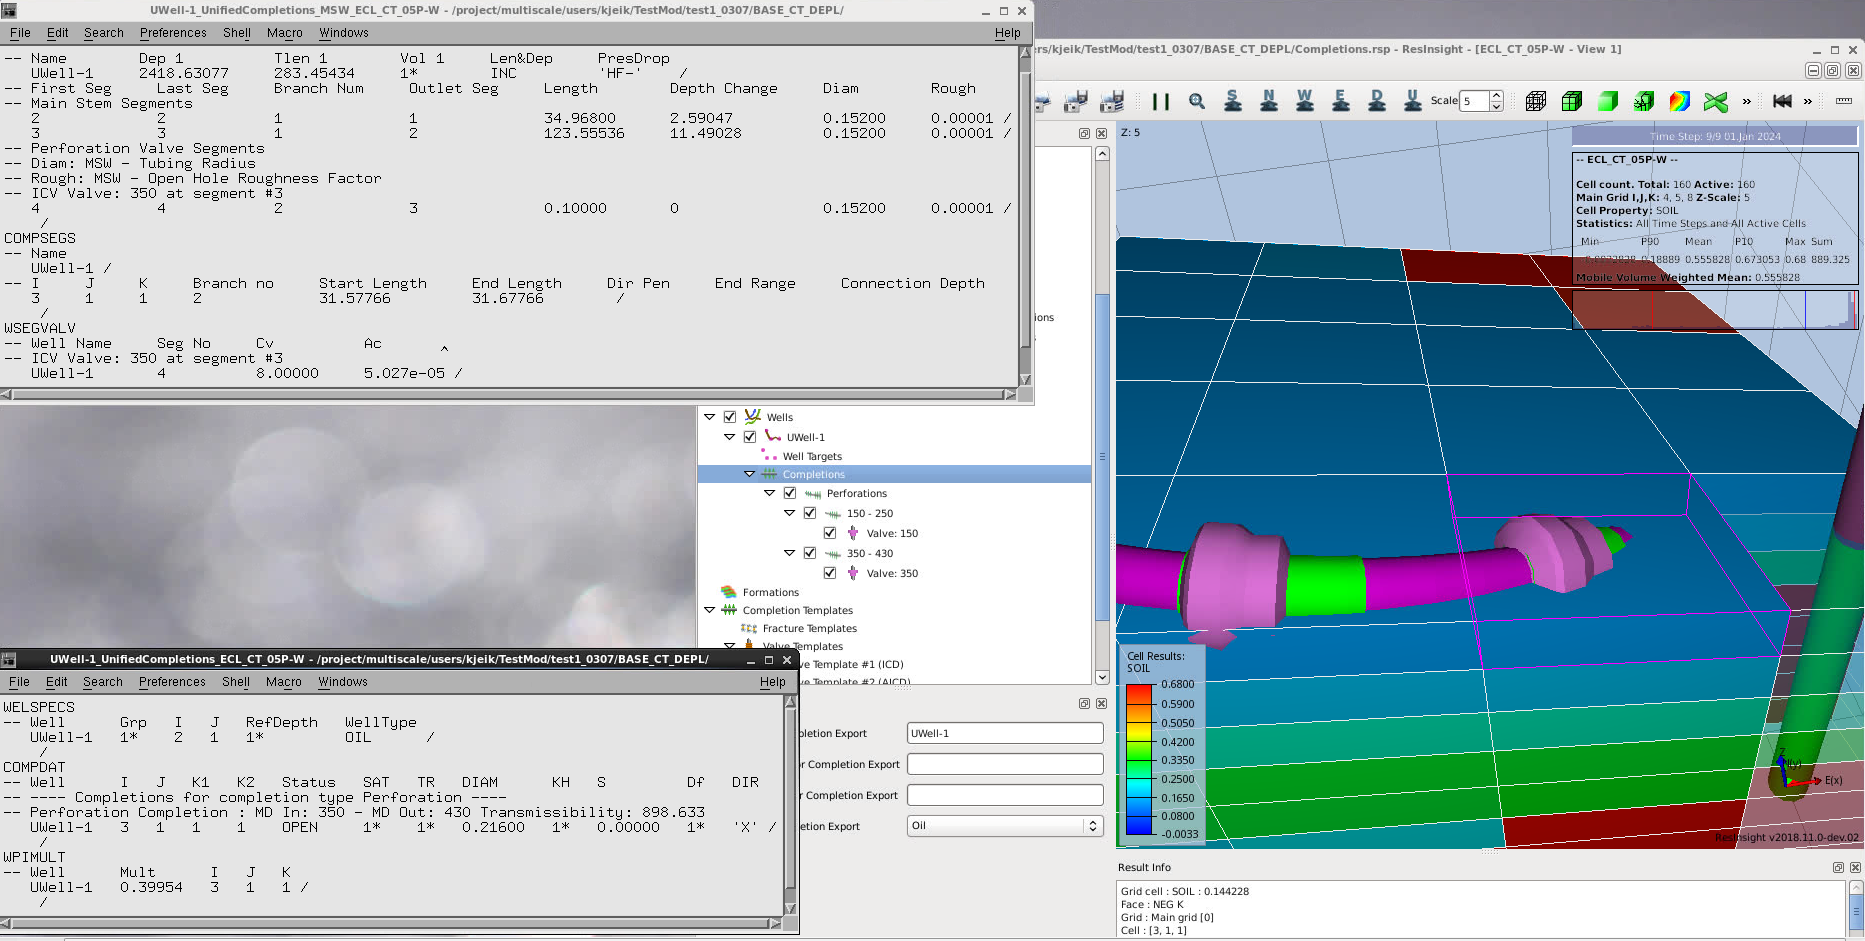
Task: Collapse the 350 - 430 perforation node
Action: click(790, 553)
